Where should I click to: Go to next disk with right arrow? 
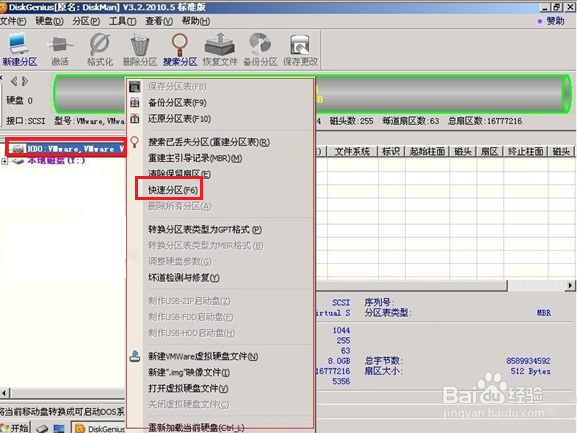coord(25,81)
